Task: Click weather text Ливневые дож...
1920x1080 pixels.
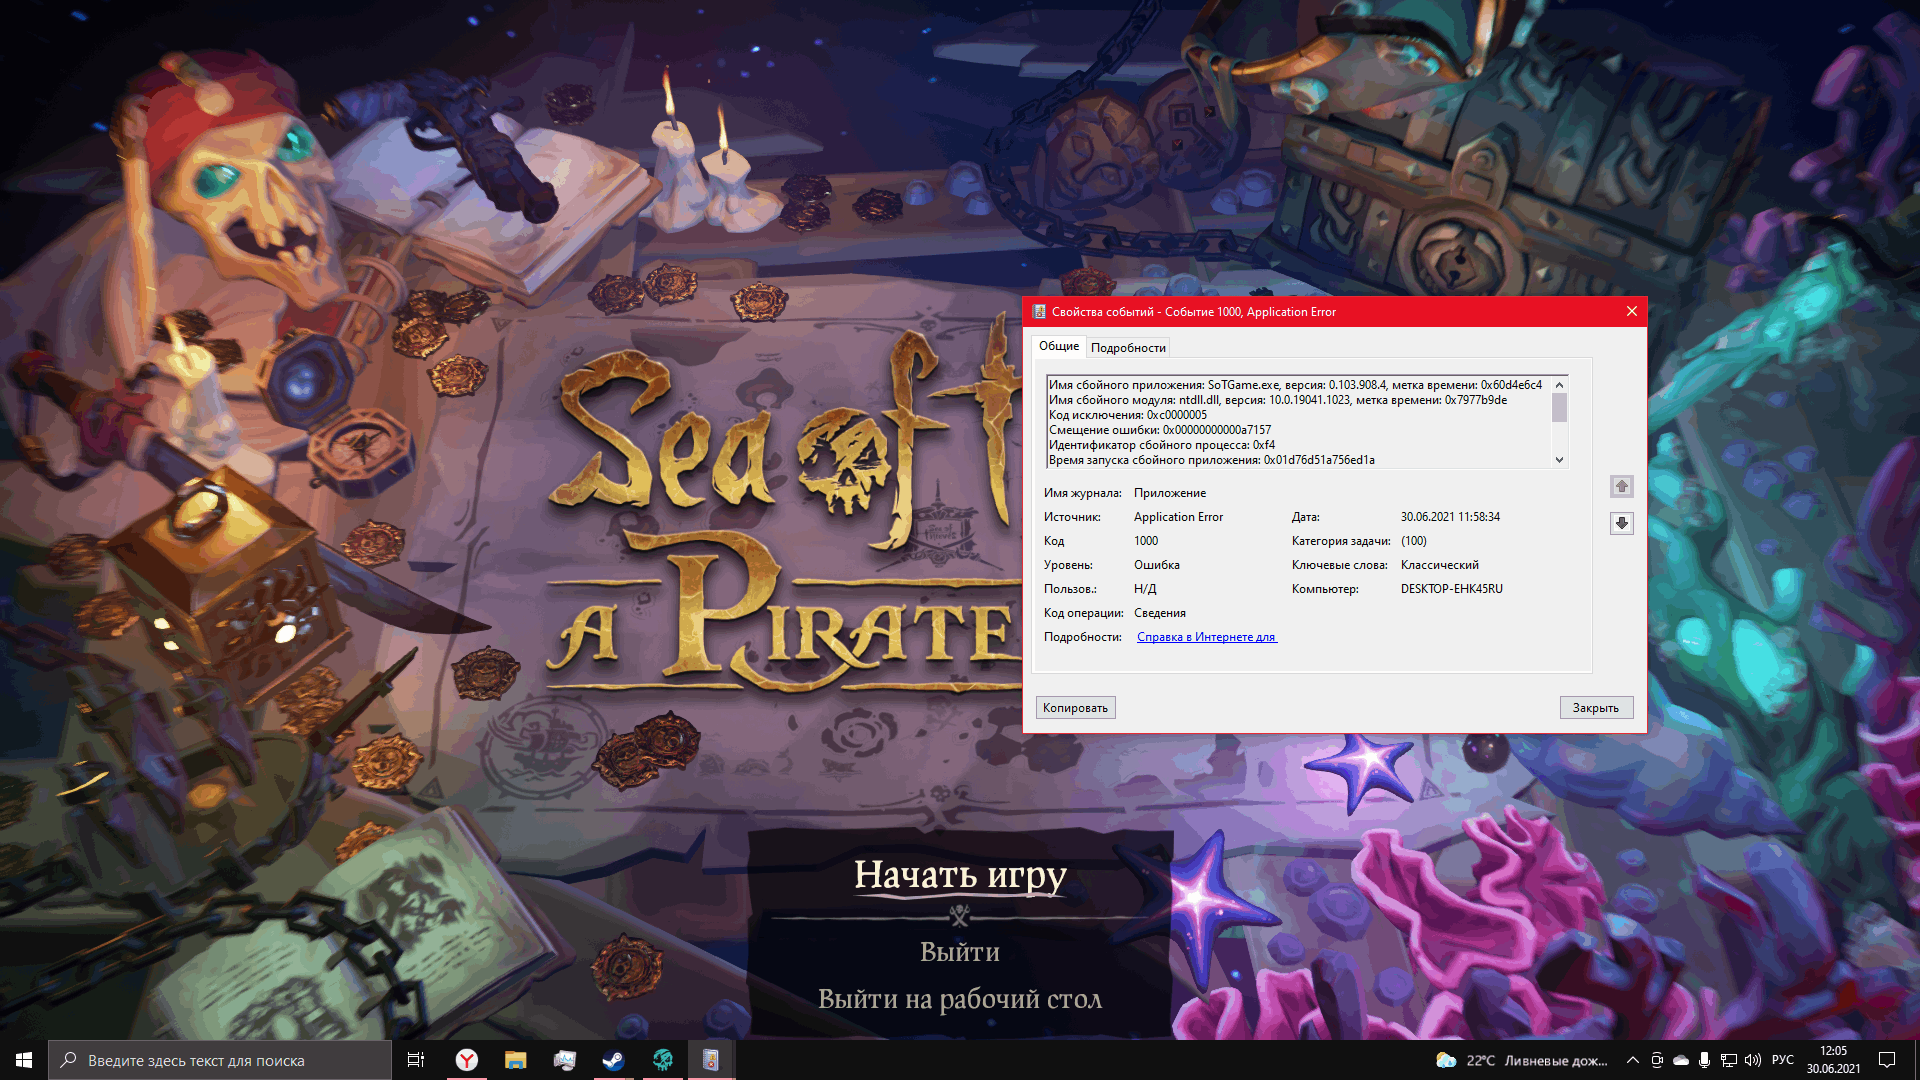Action: tap(1556, 1060)
